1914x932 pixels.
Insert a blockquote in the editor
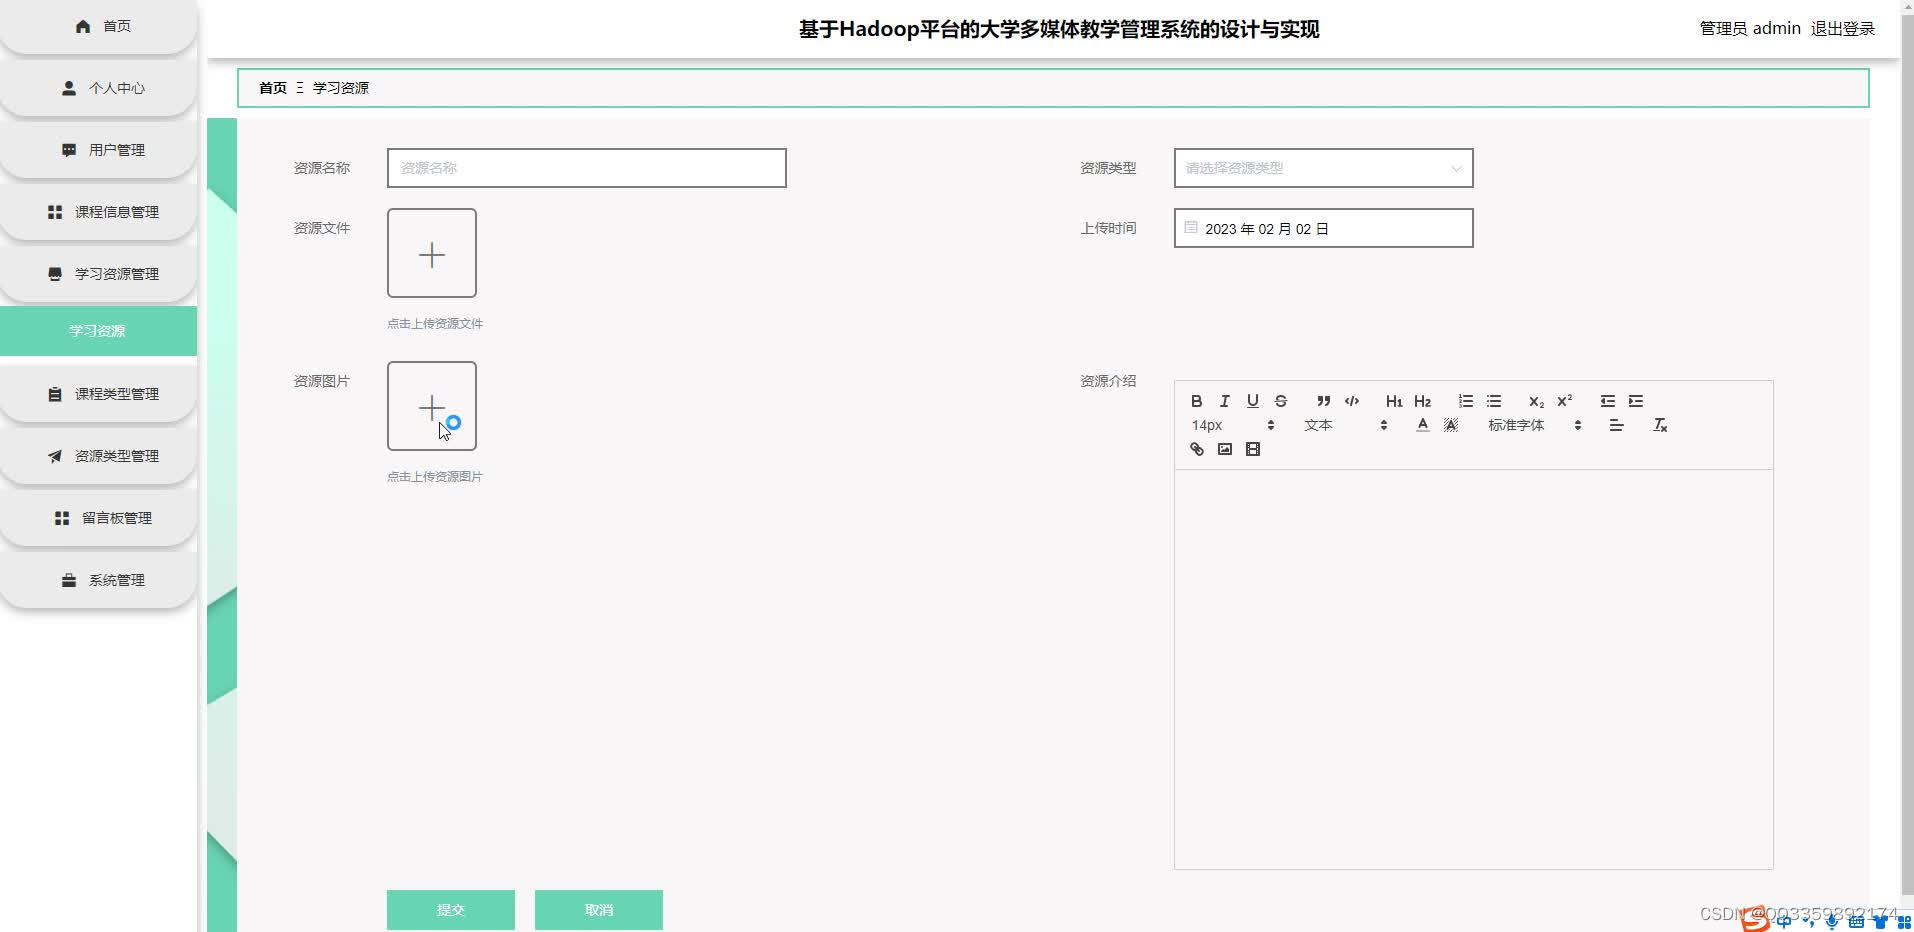tap(1323, 401)
